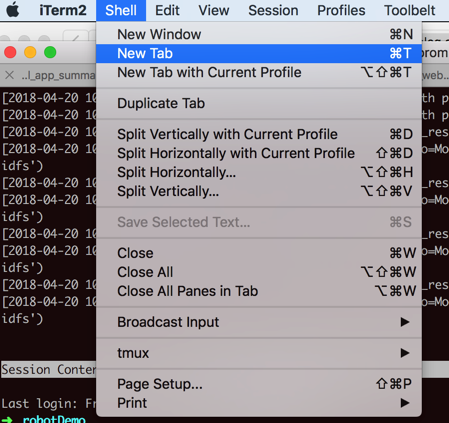Expand the Print submenu
Screen dimensions: 449x423
coord(259,403)
